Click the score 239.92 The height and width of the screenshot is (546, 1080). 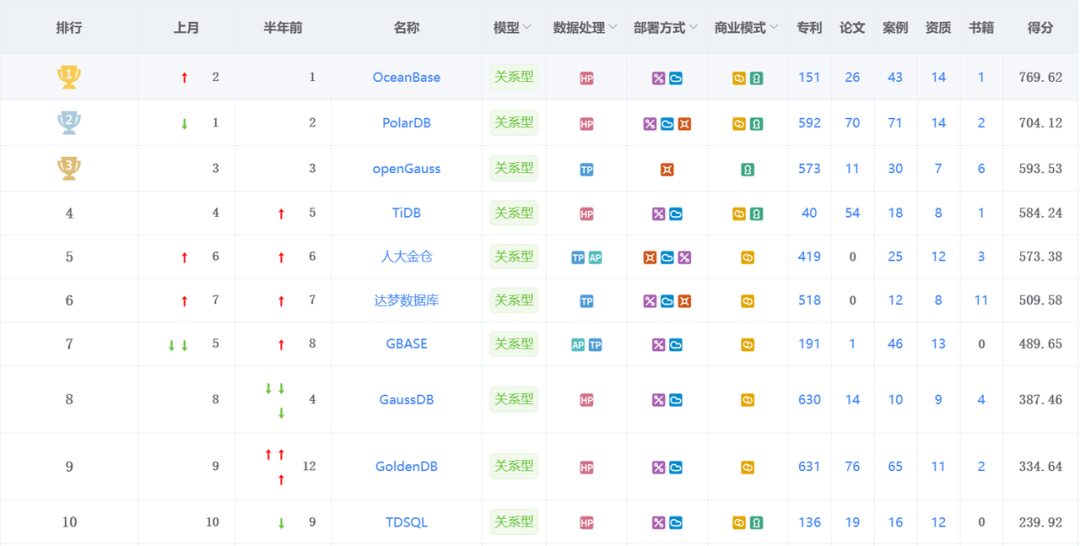(1041, 522)
